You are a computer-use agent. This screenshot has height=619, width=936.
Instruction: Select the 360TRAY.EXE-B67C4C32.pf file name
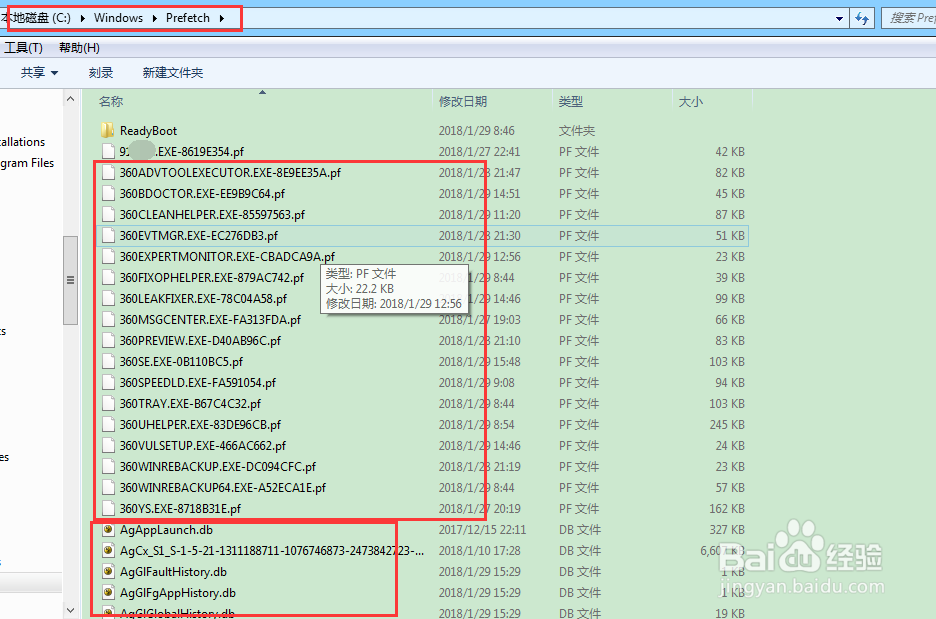[190, 404]
